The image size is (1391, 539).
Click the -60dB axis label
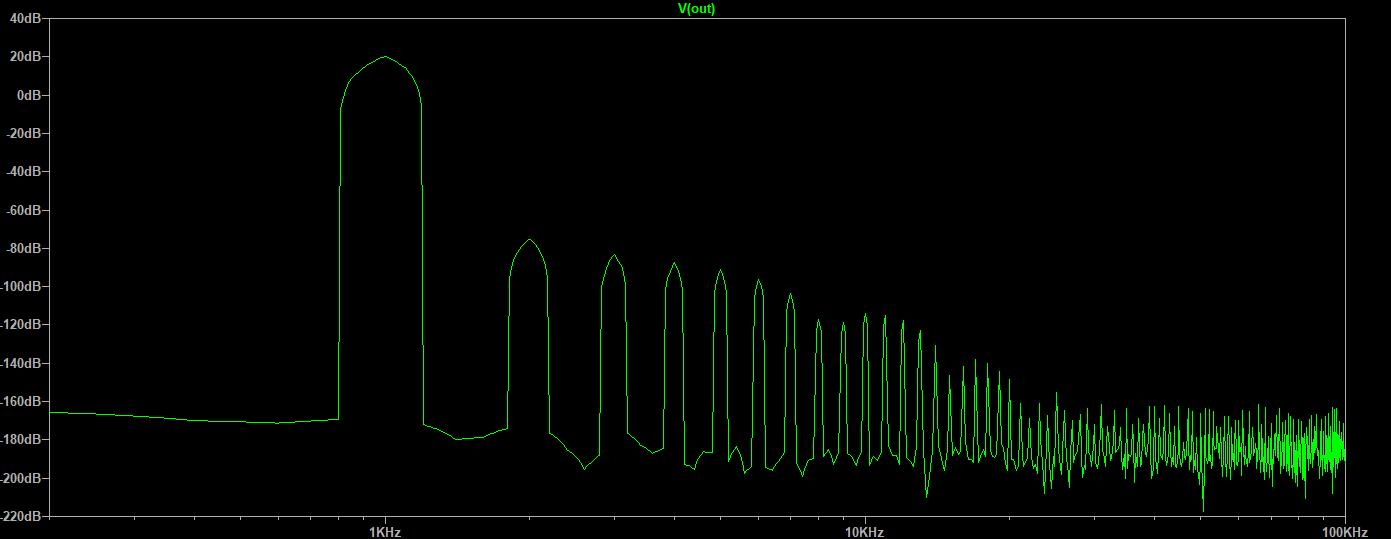(23, 210)
